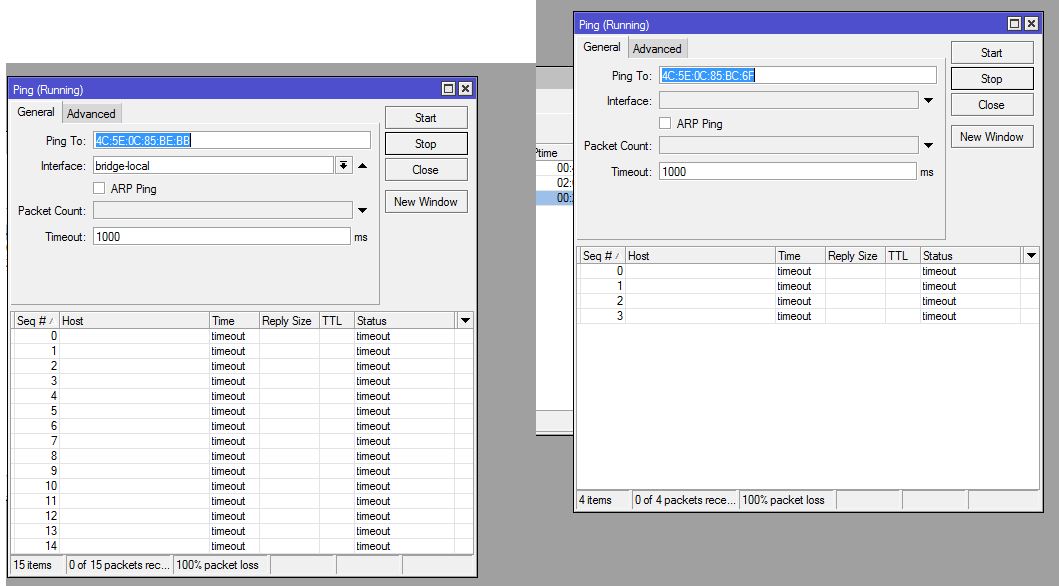Enable ARP Ping in the BC:6F ping window
This screenshot has width=1059, height=586.
[x=665, y=123]
